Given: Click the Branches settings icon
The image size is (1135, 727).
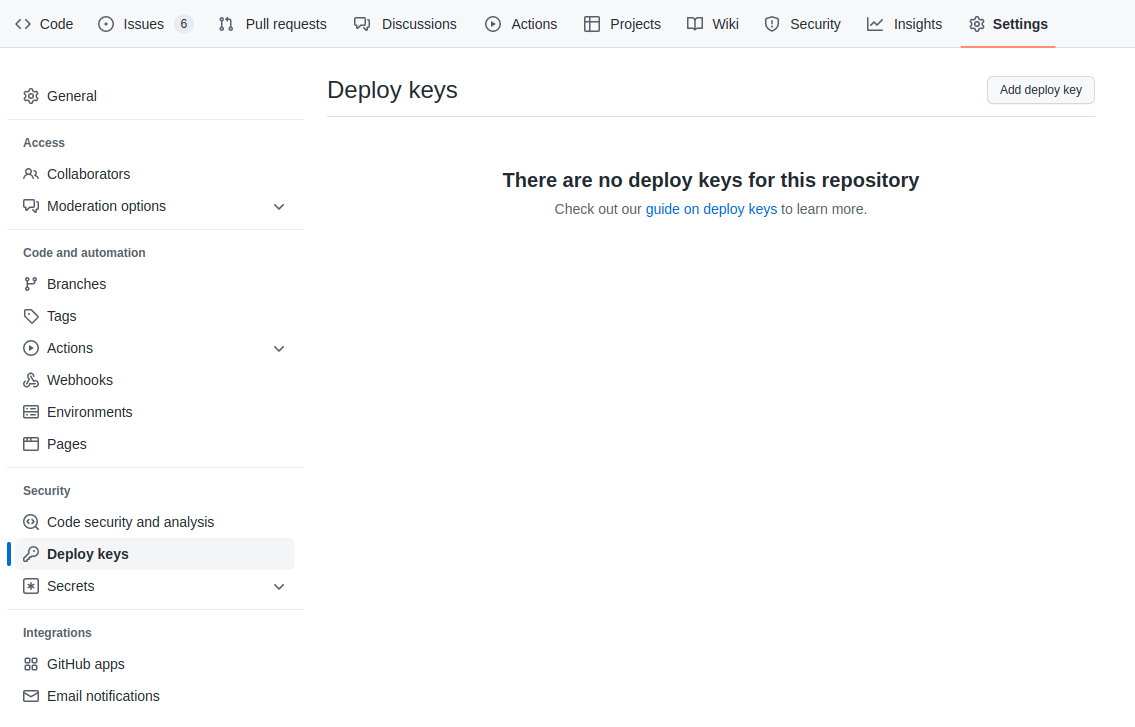Looking at the screenshot, I should pyautogui.click(x=30, y=284).
